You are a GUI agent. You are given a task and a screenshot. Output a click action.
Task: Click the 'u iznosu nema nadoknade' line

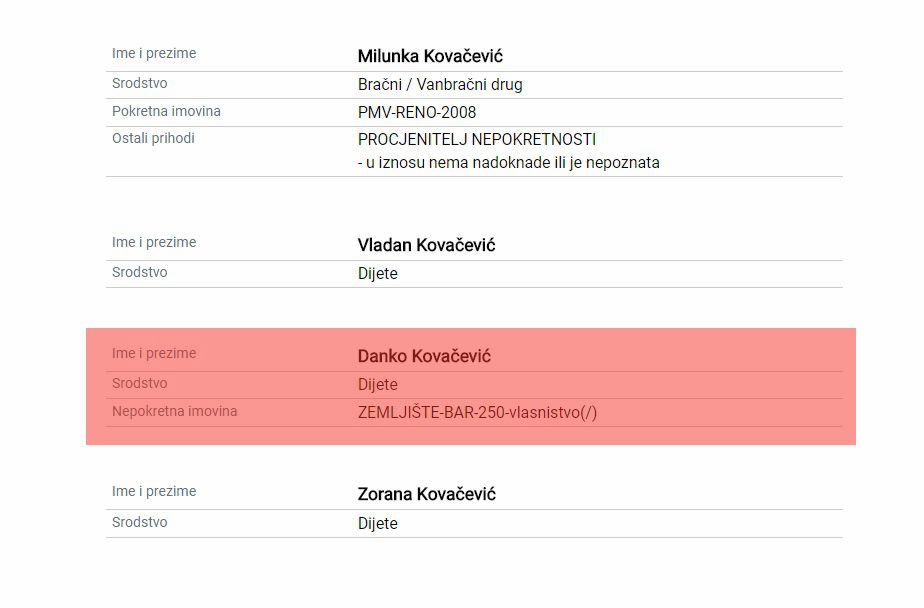click(x=509, y=163)
